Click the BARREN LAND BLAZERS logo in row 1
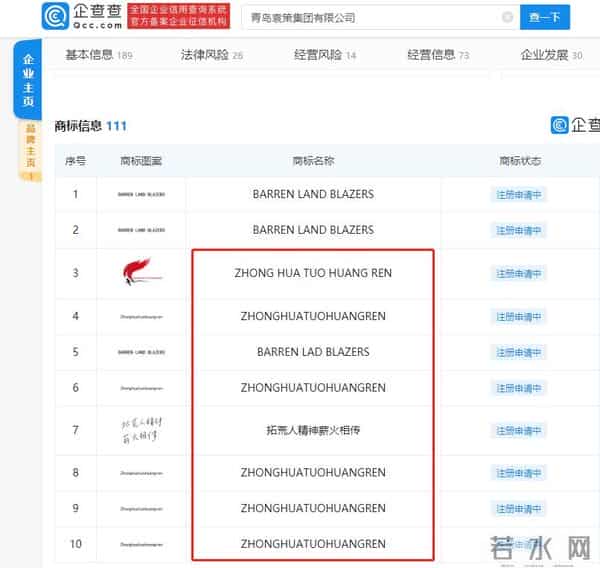This screenshot has width=600, height=568. pyautogui.click(x=140, y=195)
